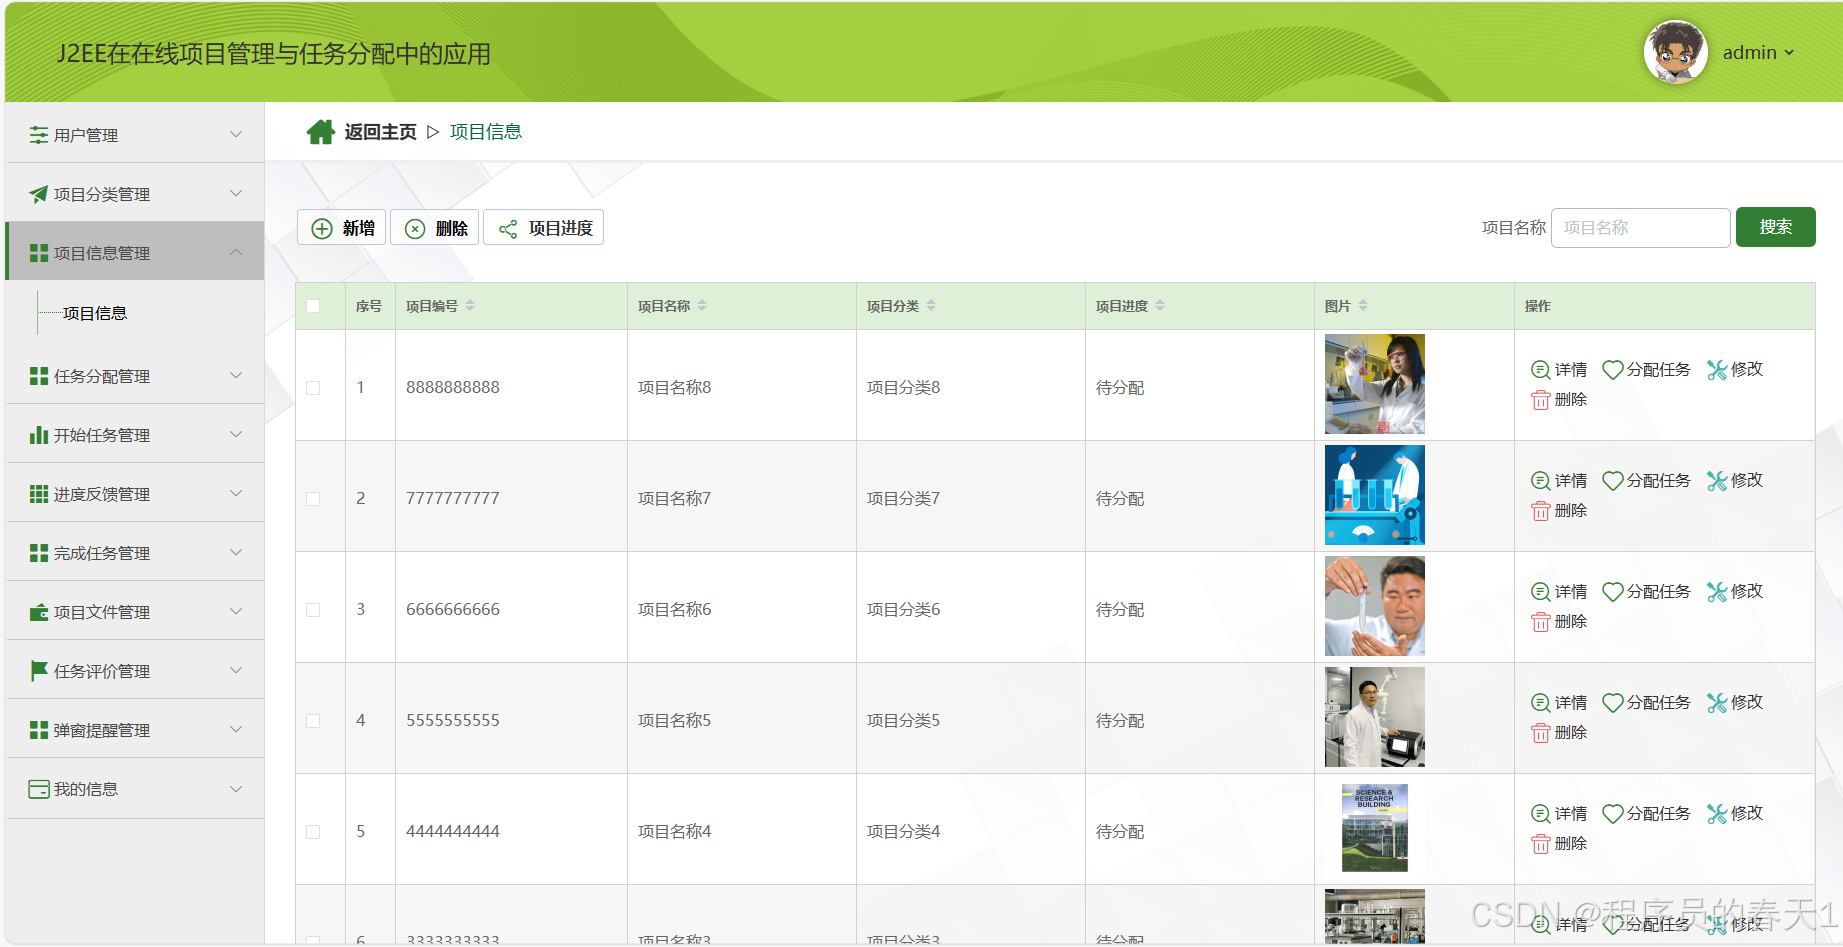
Task: Sort by 项目进度 column arrows
Action: (x=1160, y=306)
